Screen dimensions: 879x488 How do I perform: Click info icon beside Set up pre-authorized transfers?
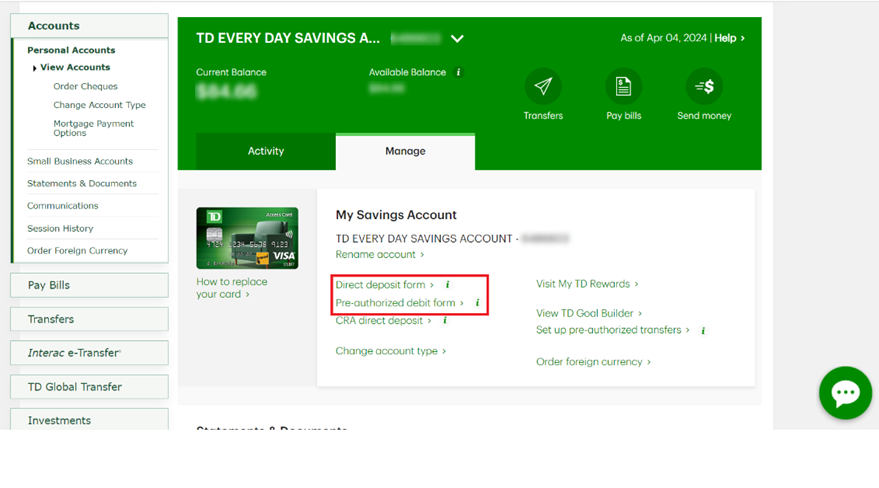703,331
